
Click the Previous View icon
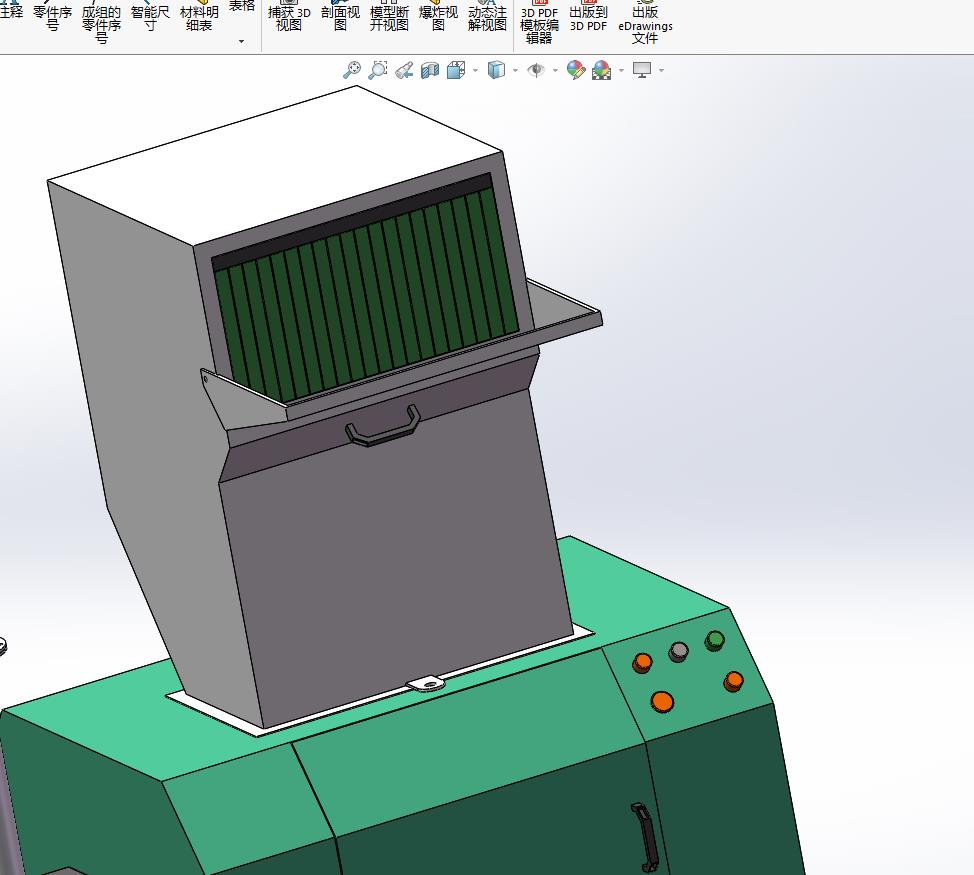pyautogui.click(x=404, y=70)
